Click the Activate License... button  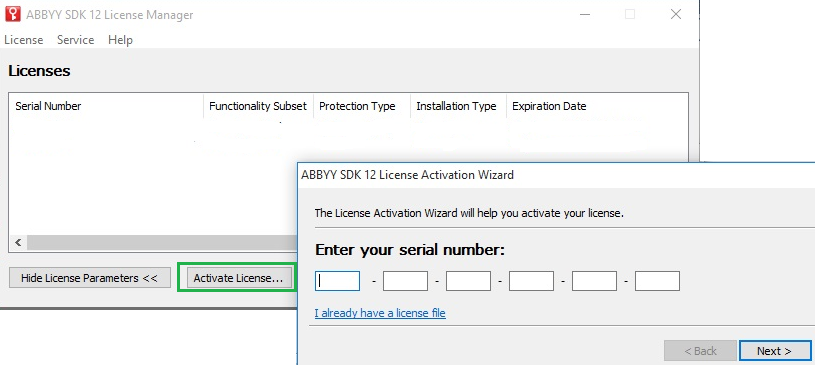click(238, 278)
